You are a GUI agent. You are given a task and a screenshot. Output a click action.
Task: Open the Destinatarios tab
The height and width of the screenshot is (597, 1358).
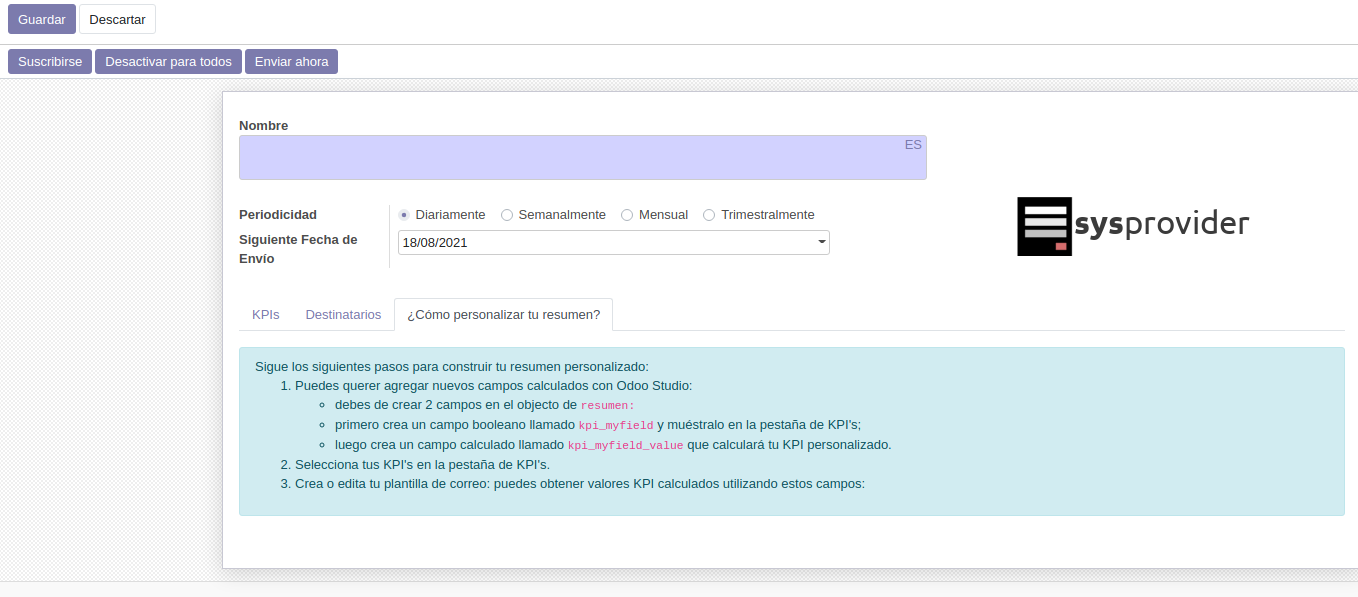tap(343, 314)
